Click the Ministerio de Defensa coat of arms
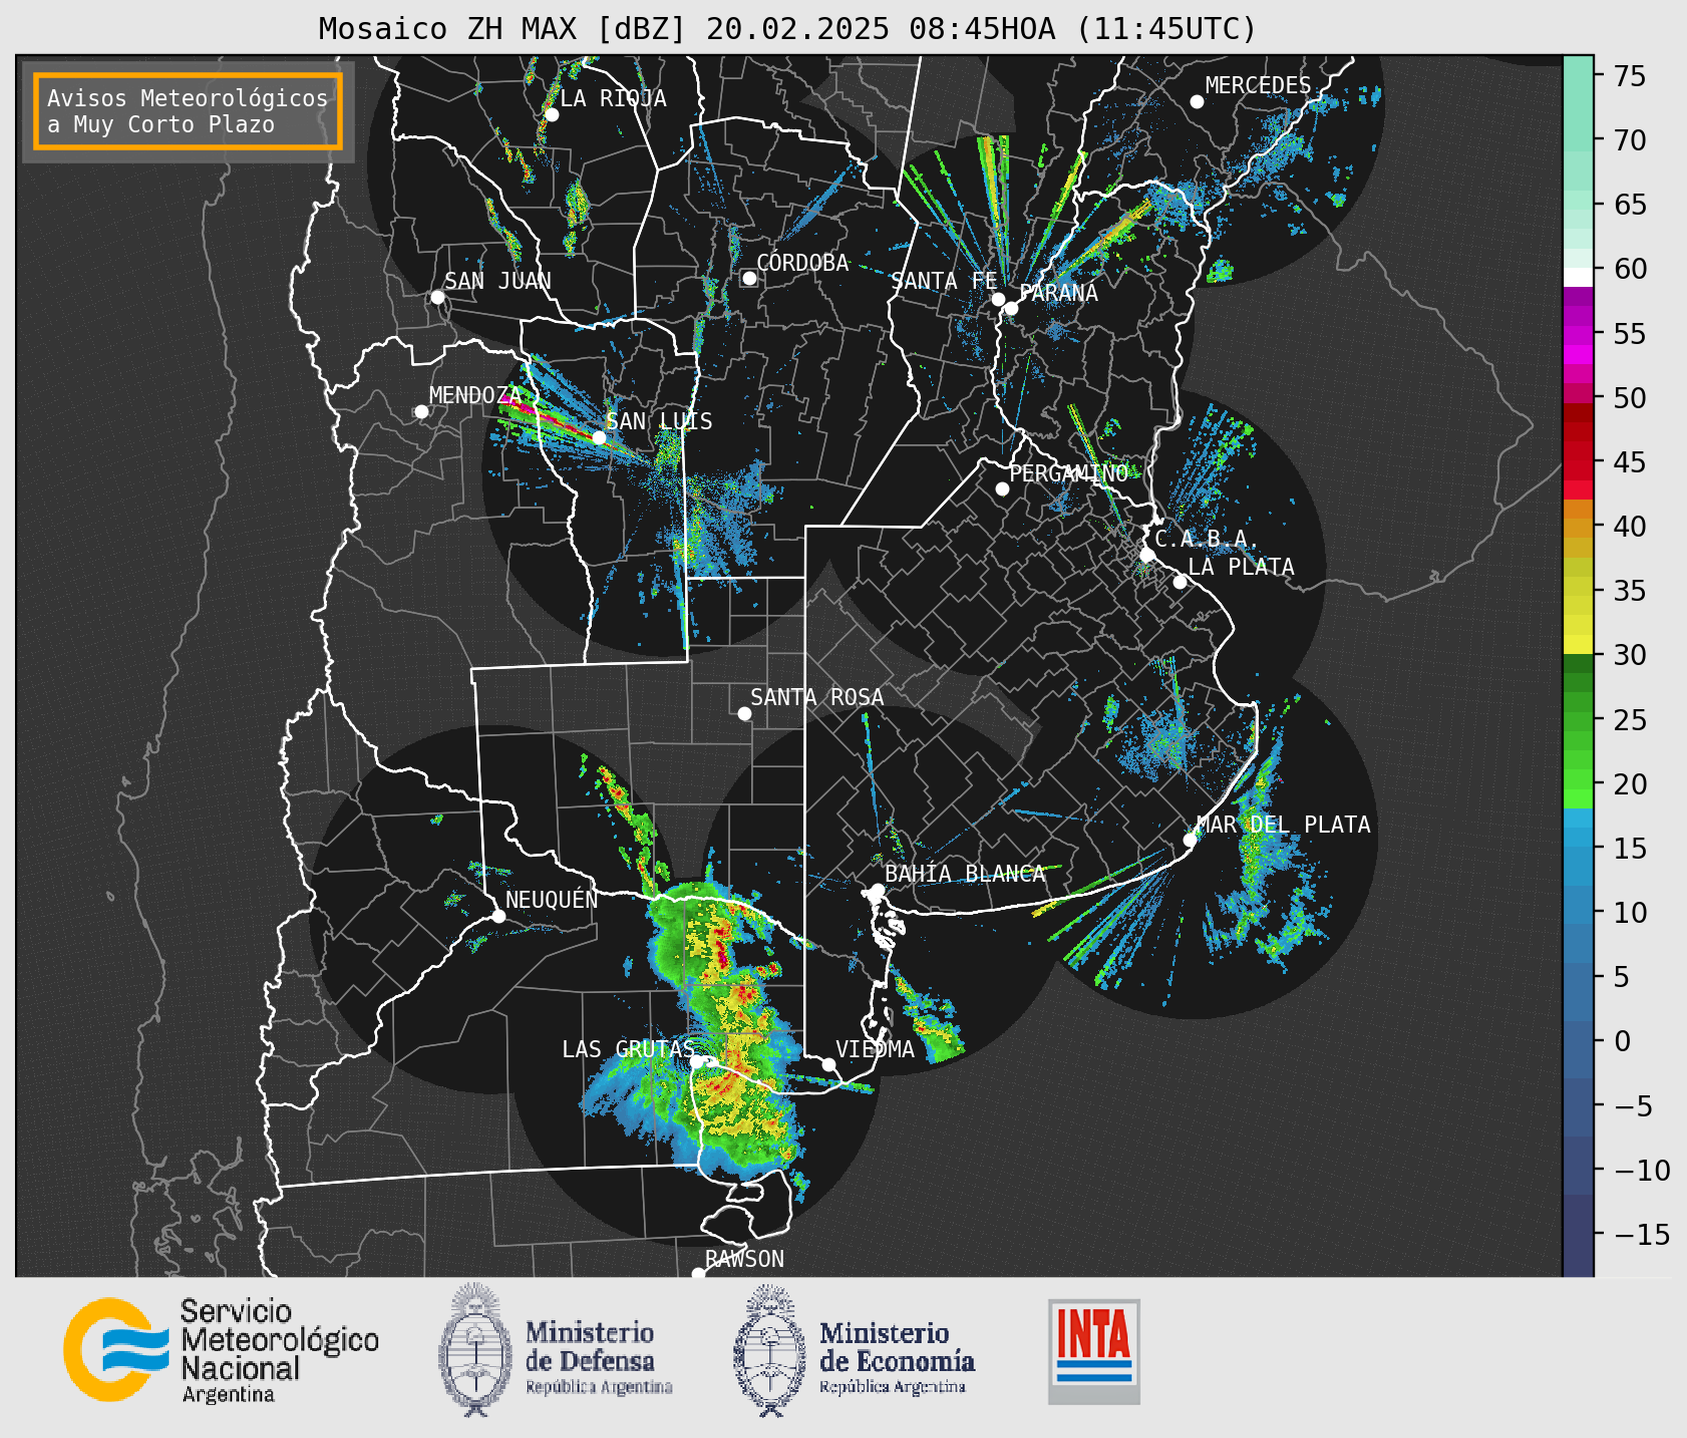The image size is (1687, 1438). pos(475,1349)
